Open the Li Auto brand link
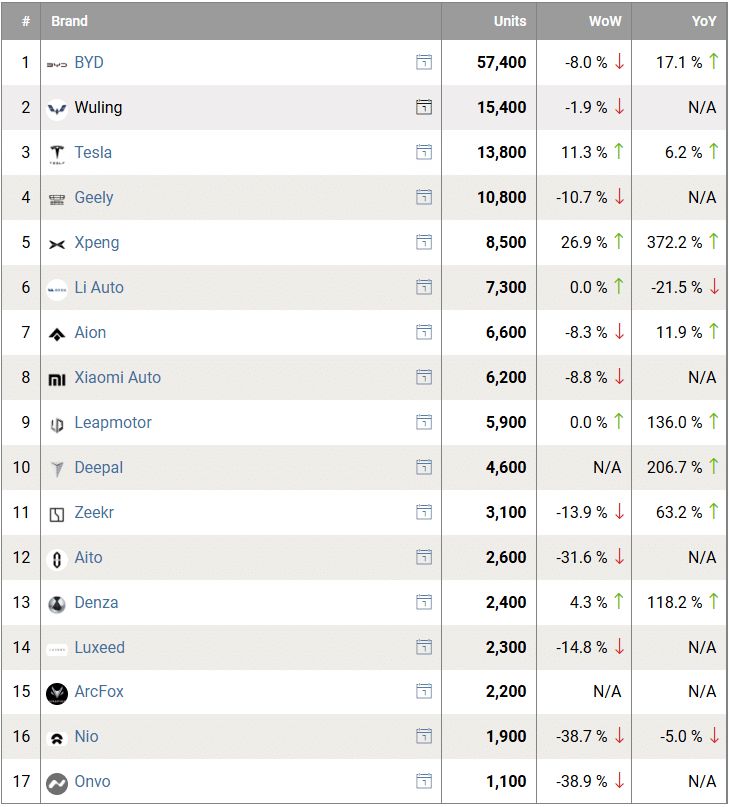This screenshot has width=729, height=807. 99,287
